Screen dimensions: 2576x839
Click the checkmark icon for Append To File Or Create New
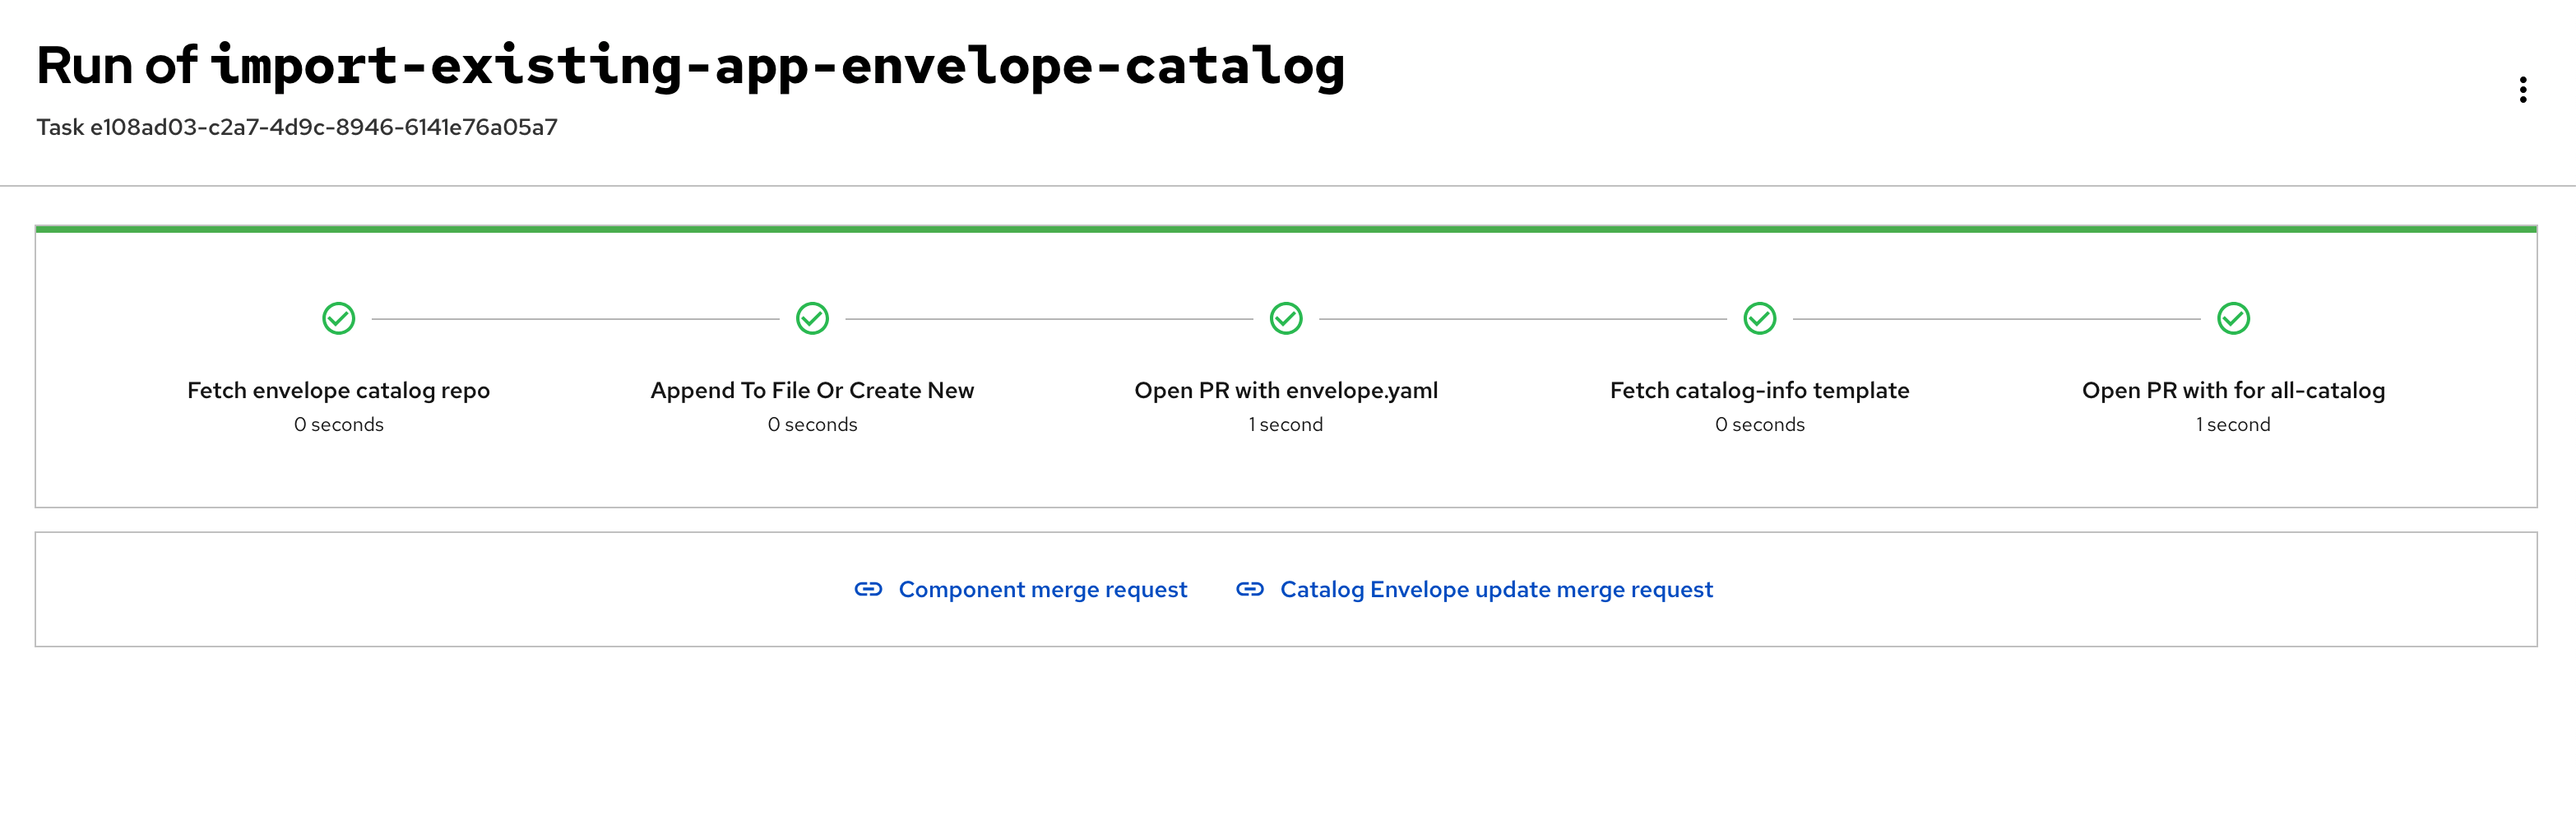[812, 319]
